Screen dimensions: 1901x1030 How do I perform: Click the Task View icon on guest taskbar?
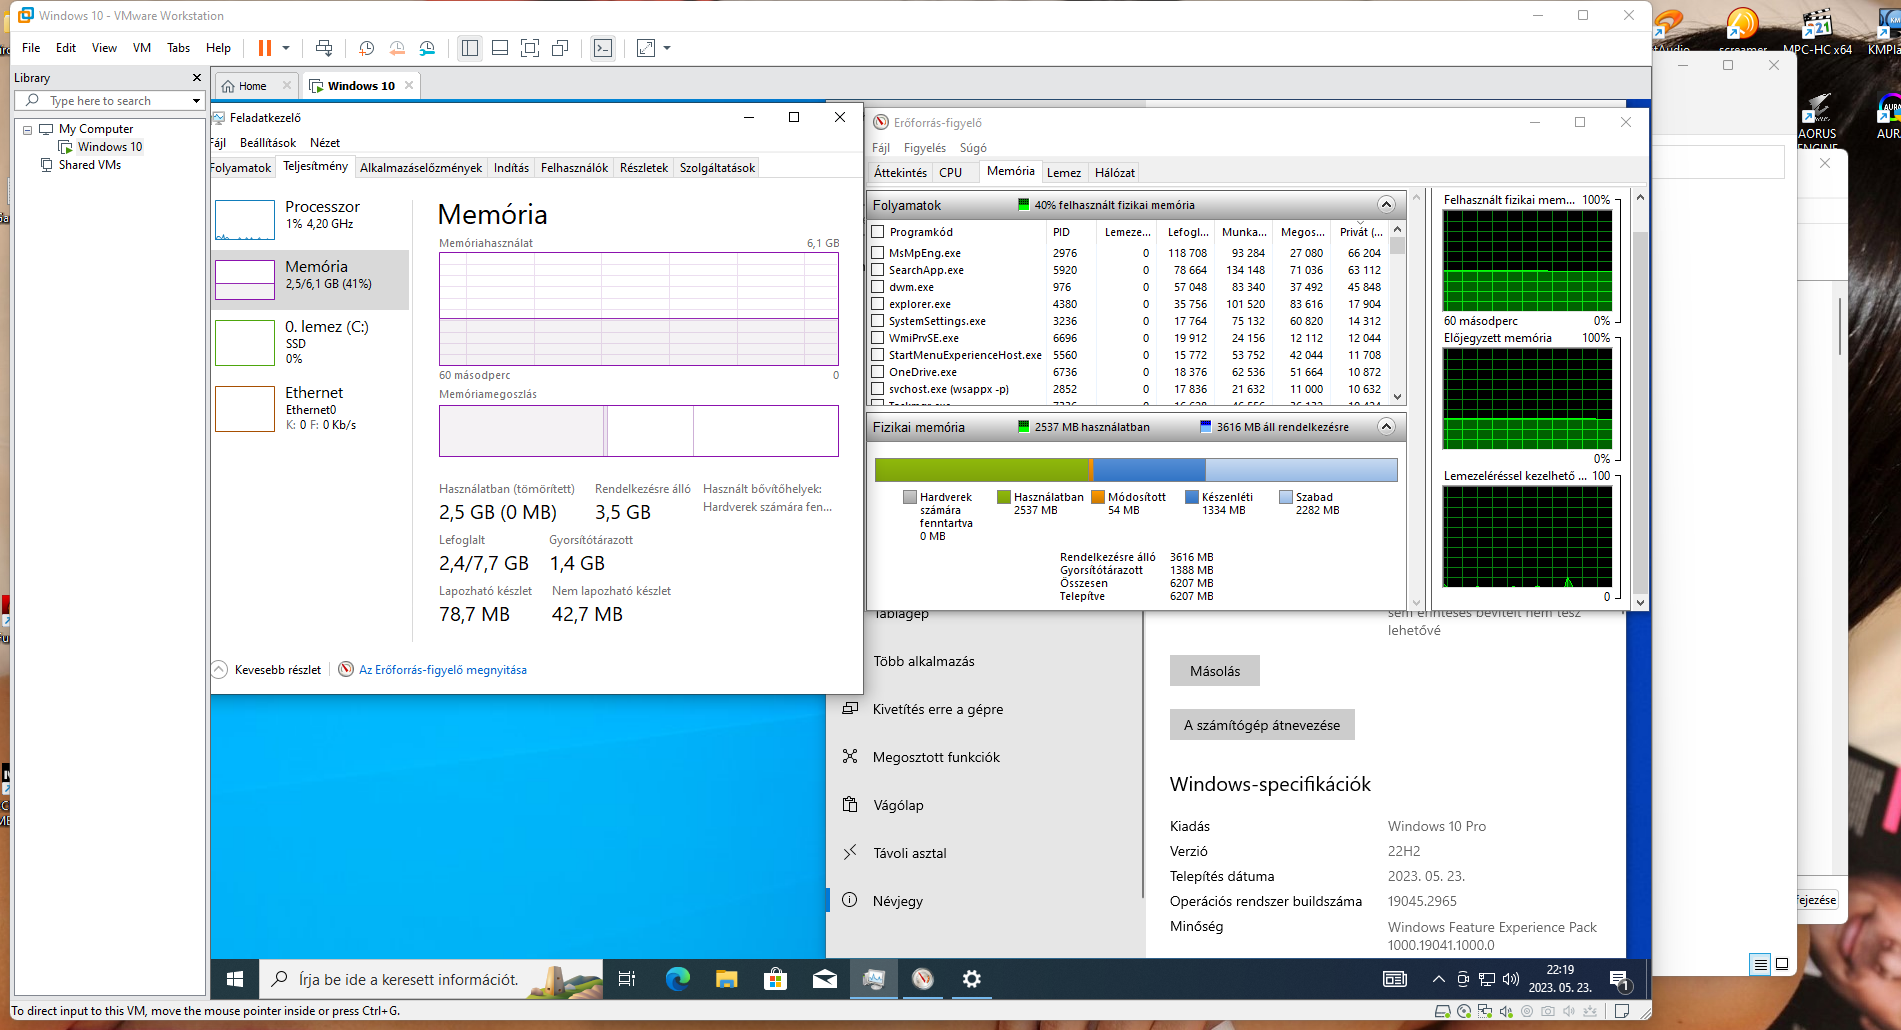(x=627, y=979)
